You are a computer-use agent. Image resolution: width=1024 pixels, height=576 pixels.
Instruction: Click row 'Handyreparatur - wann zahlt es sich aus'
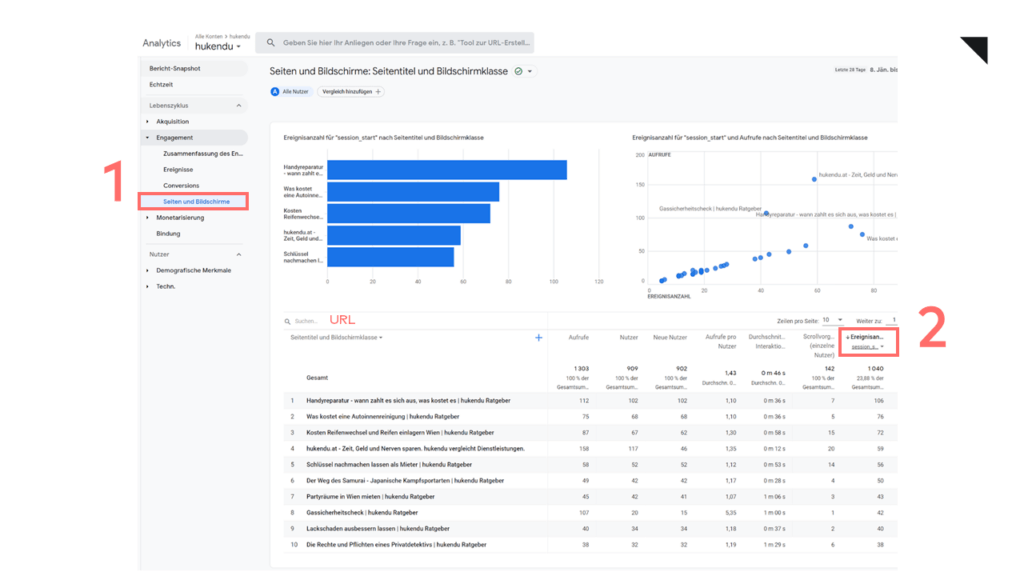click(590, 401)
